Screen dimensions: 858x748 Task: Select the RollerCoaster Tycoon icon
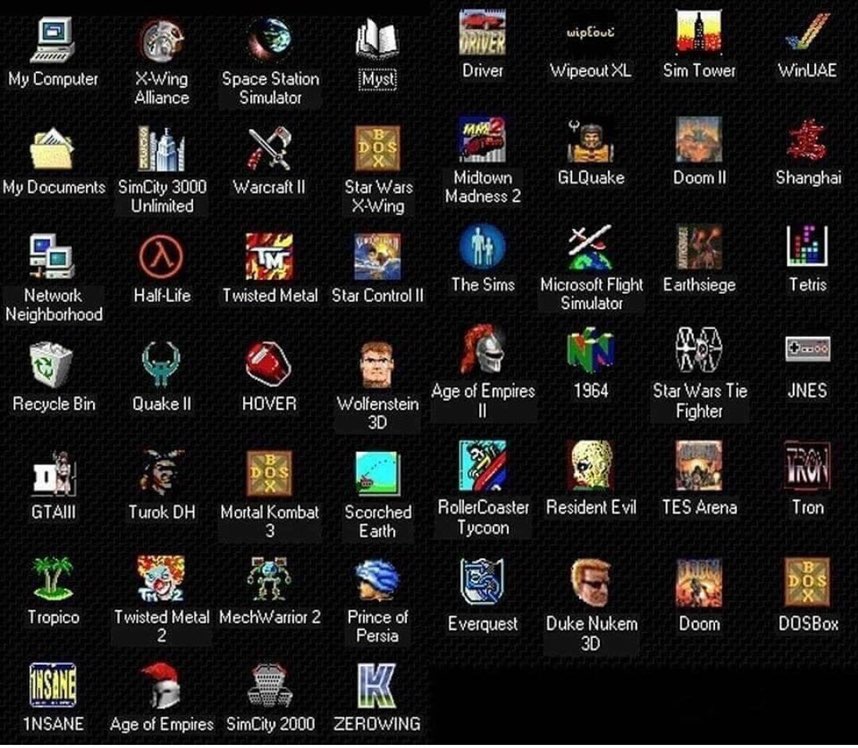coord(482,466)
